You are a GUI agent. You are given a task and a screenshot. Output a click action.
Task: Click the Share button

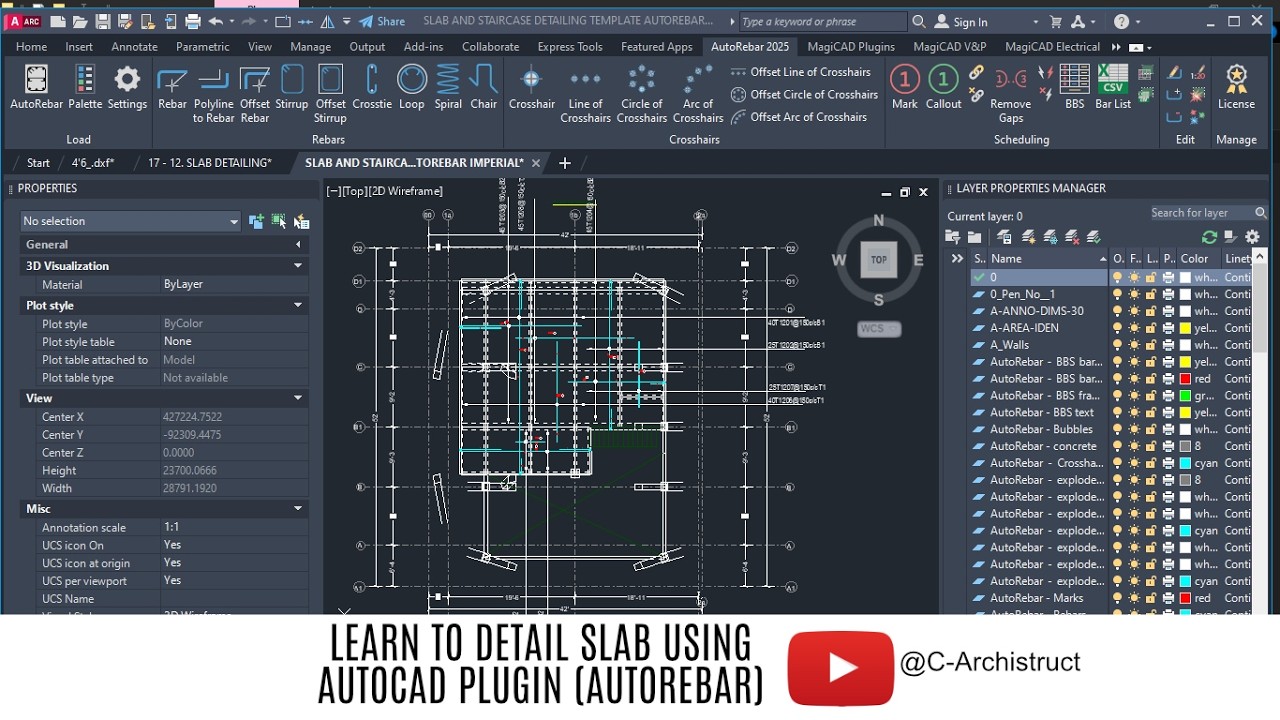pos(382,21)
